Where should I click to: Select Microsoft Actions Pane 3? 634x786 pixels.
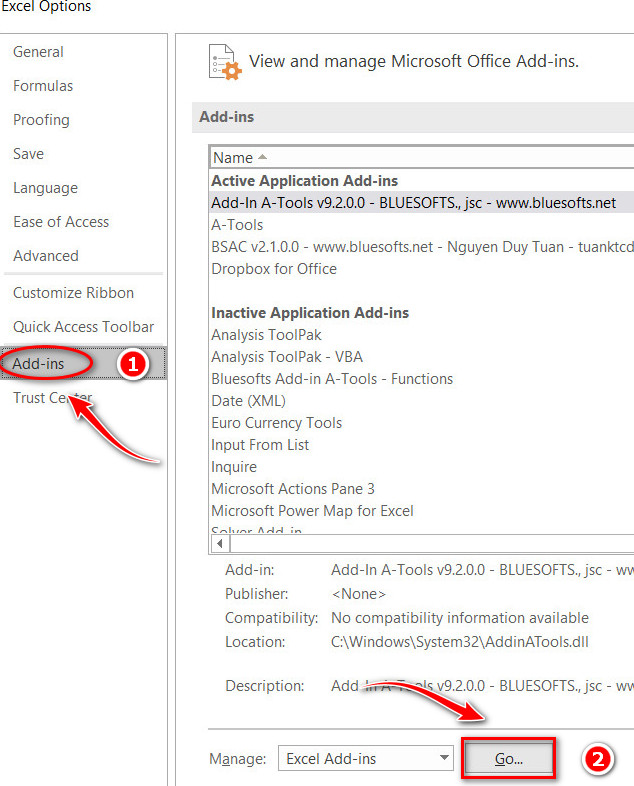(x=293, y=489)
